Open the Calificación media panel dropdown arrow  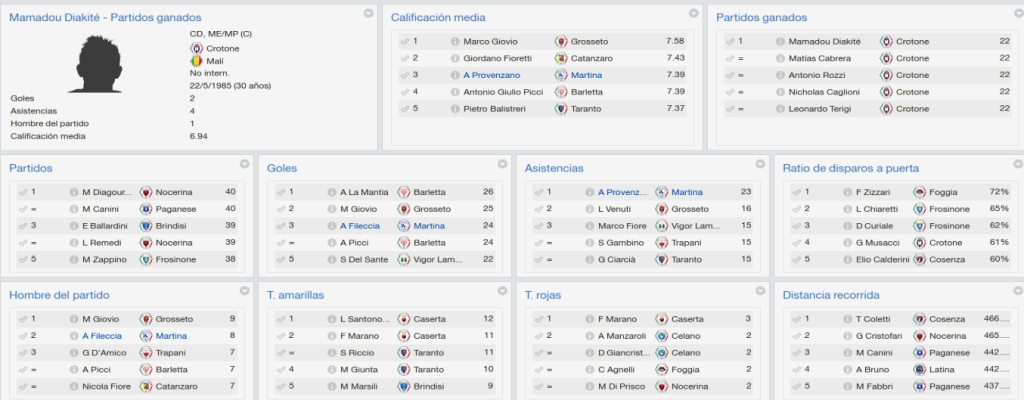click(x=694, y=13)
